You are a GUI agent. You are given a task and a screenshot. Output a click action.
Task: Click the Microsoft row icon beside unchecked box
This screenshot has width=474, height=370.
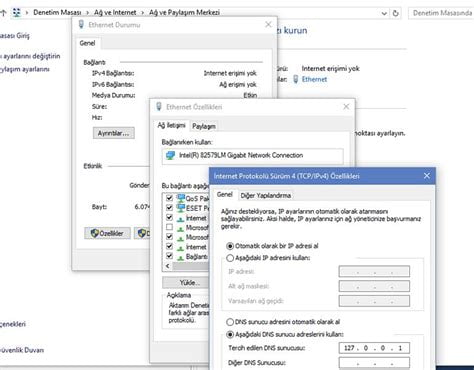point(180,228)
